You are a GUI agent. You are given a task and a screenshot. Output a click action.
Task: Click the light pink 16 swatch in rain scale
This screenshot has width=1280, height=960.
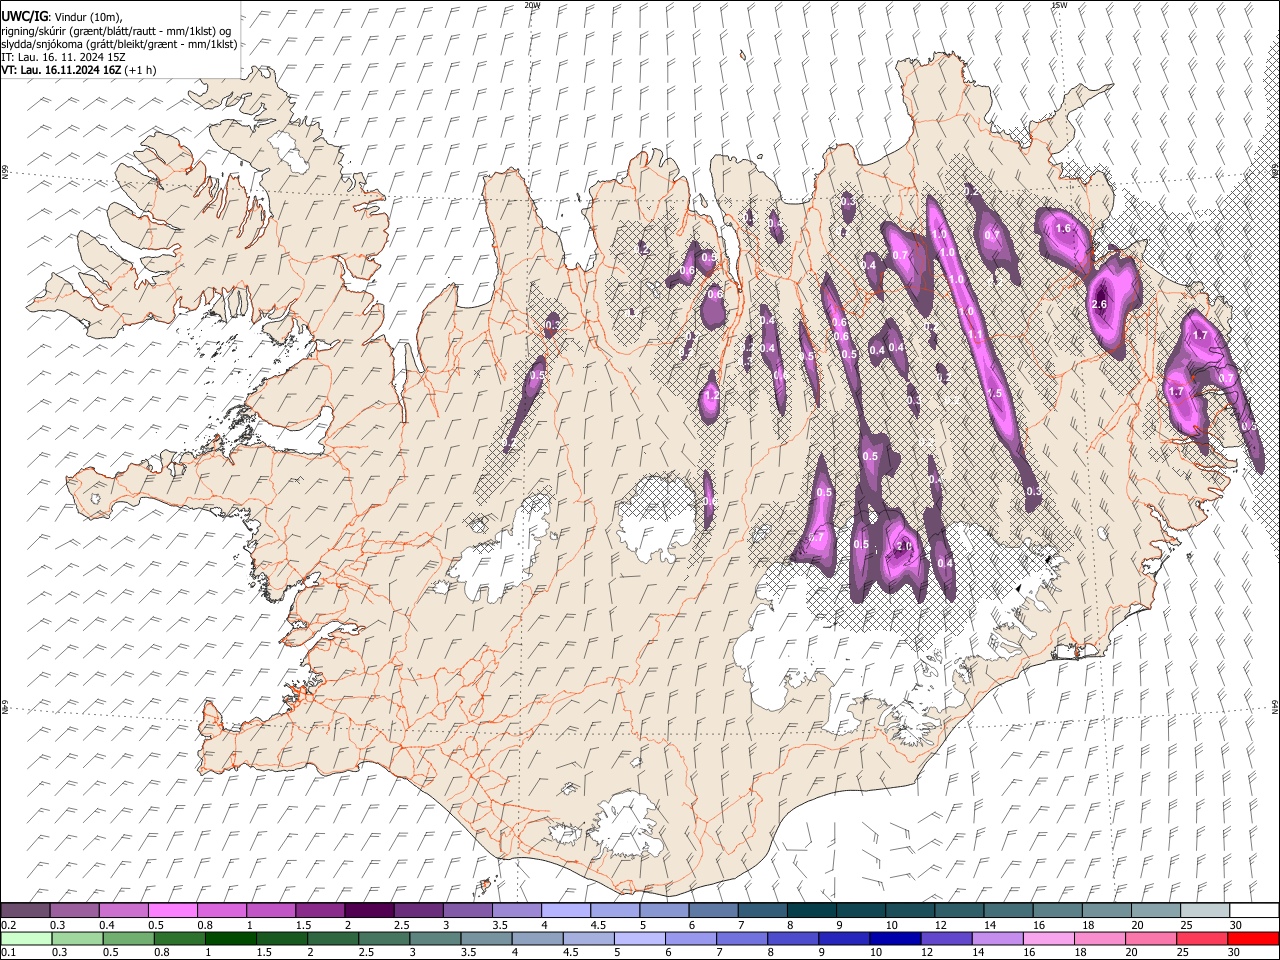[x=1049, y=938]
